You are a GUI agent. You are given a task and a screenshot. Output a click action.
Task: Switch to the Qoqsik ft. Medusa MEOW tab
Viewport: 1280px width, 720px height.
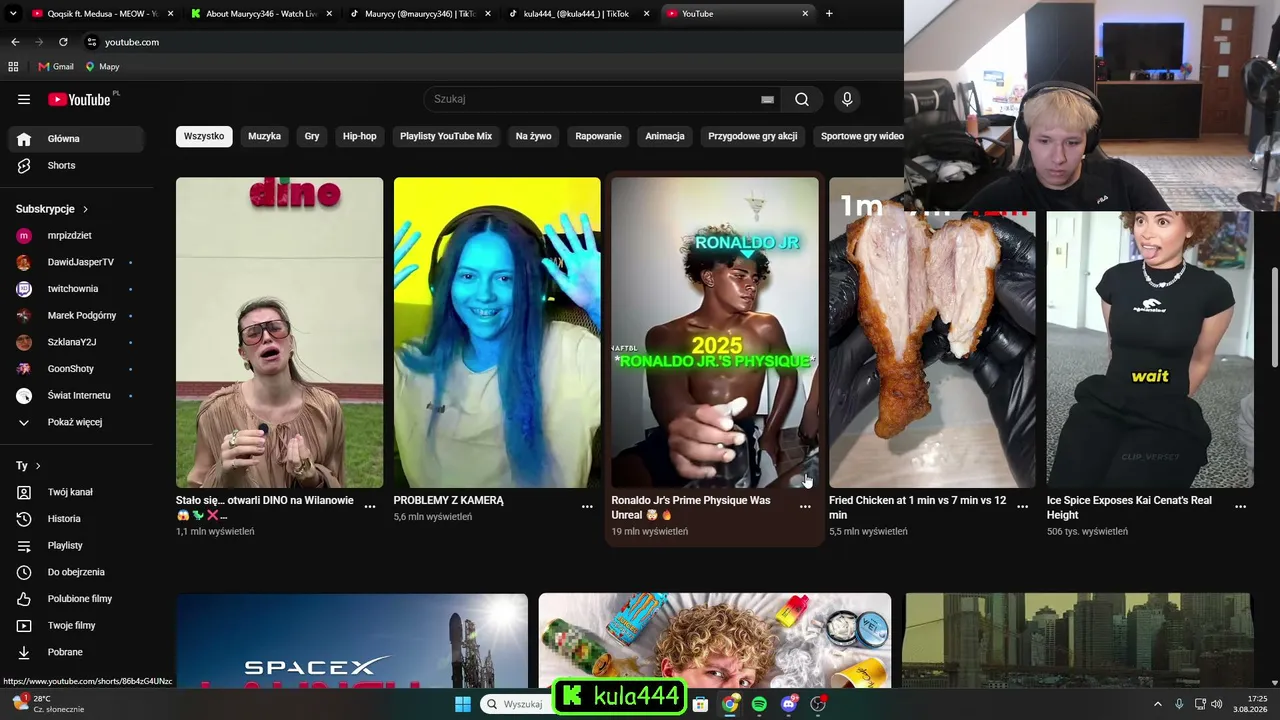coord(100,14)
